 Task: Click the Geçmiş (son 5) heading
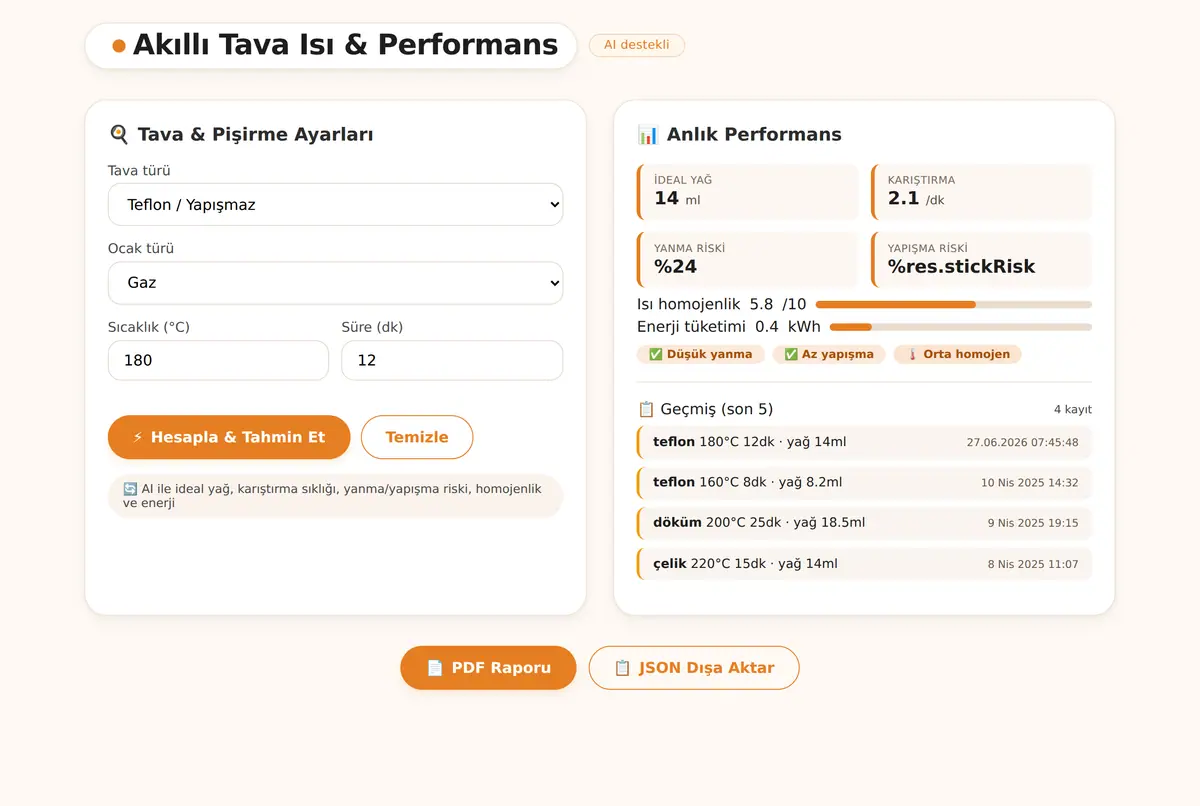(x=717, y=409)
